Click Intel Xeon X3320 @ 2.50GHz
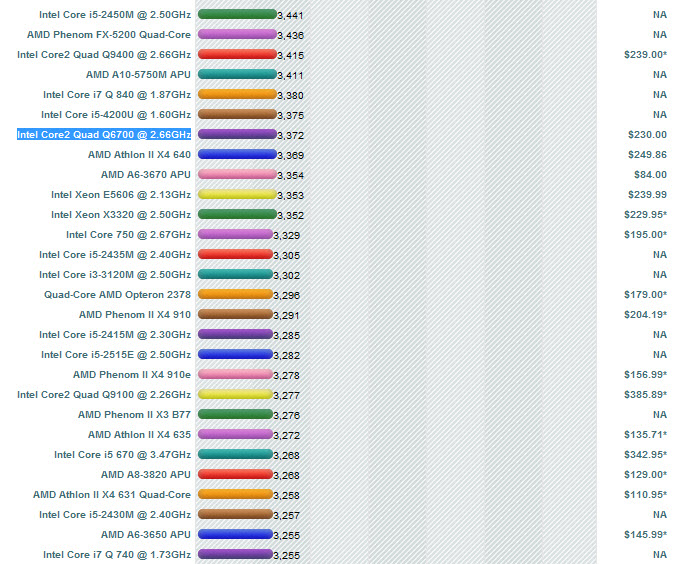The width and height of the screenshot is (686, 564). [x=121, y=215]
